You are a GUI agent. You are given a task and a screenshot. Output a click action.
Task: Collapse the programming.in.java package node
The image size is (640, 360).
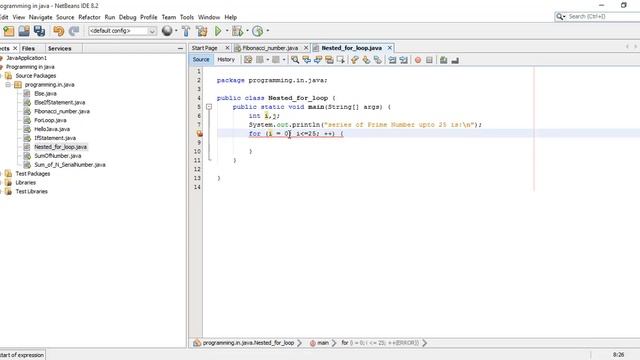click(x=8, y=84)
